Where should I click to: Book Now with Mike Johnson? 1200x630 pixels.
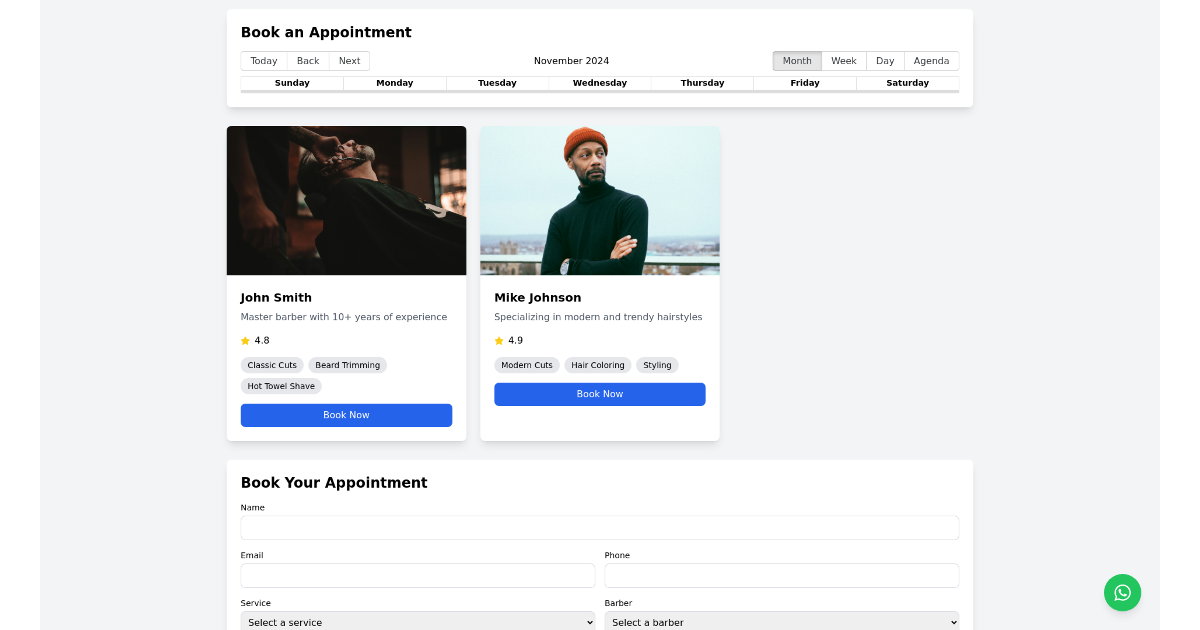click(599, 394)
